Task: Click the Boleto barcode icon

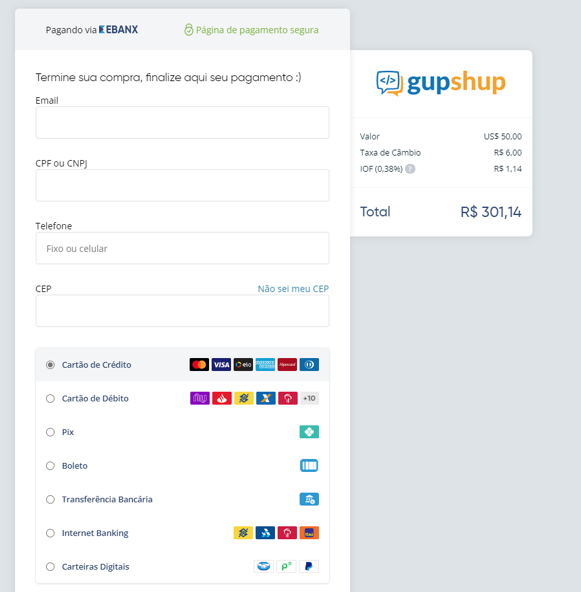Action: (309, 466)
